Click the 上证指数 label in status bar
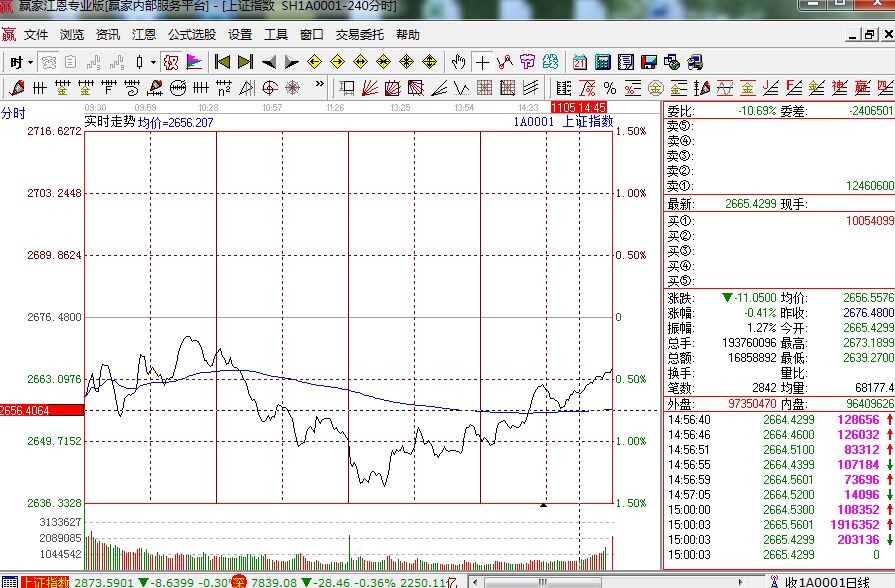 (45, 581)
